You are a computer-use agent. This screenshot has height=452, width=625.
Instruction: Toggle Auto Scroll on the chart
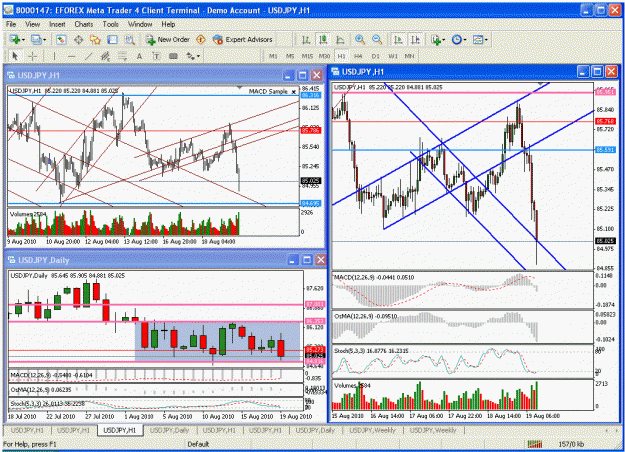coord(398,39)
